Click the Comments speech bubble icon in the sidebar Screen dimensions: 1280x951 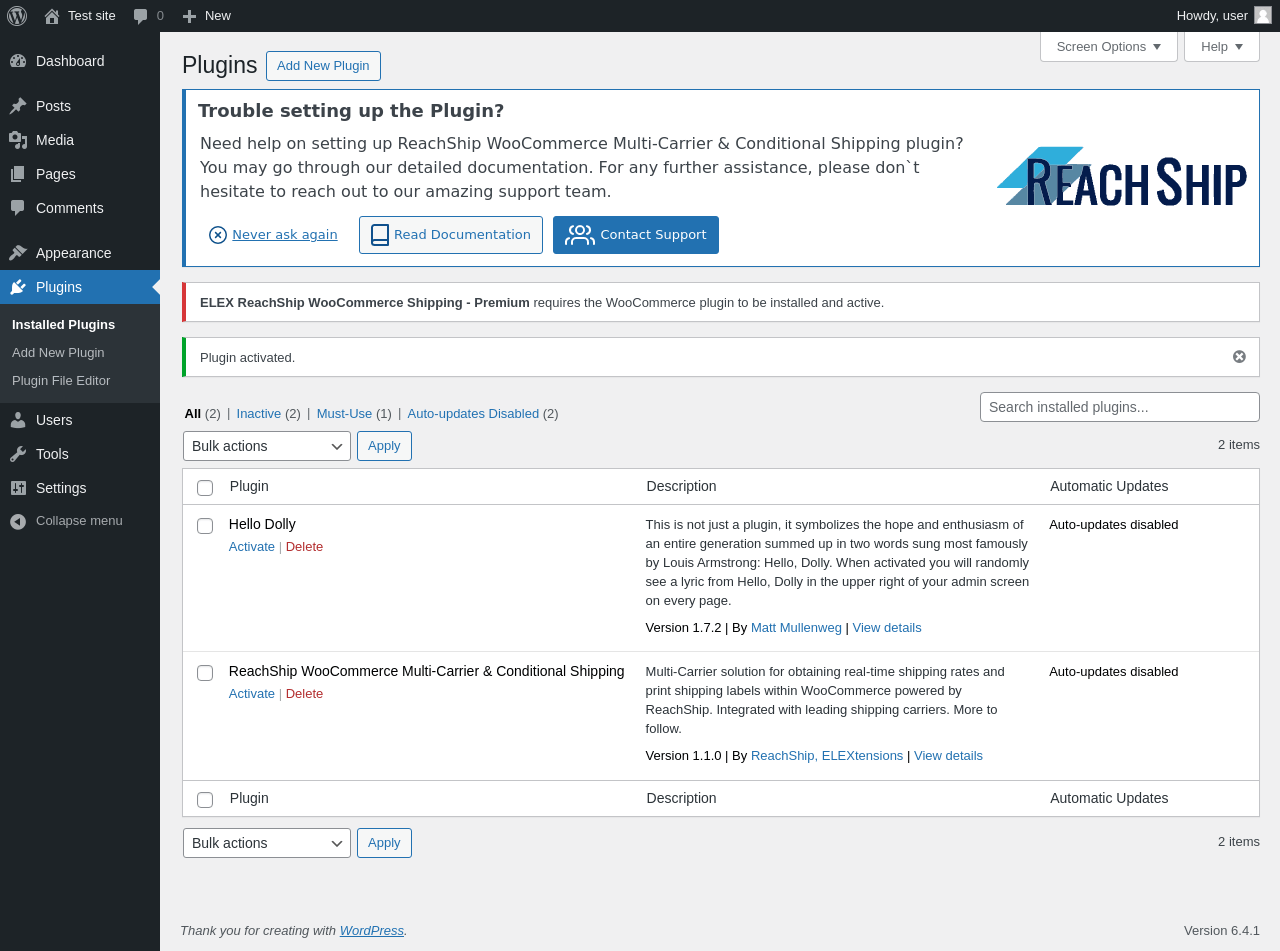(18, 208)
